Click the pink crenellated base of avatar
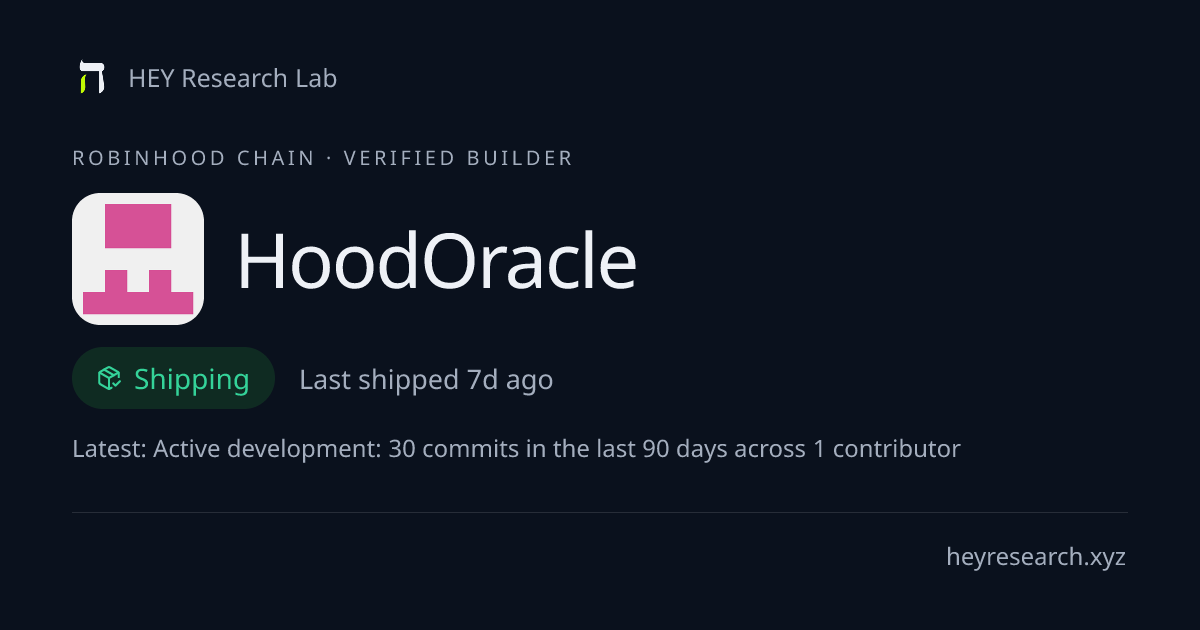 pos(138,292)
